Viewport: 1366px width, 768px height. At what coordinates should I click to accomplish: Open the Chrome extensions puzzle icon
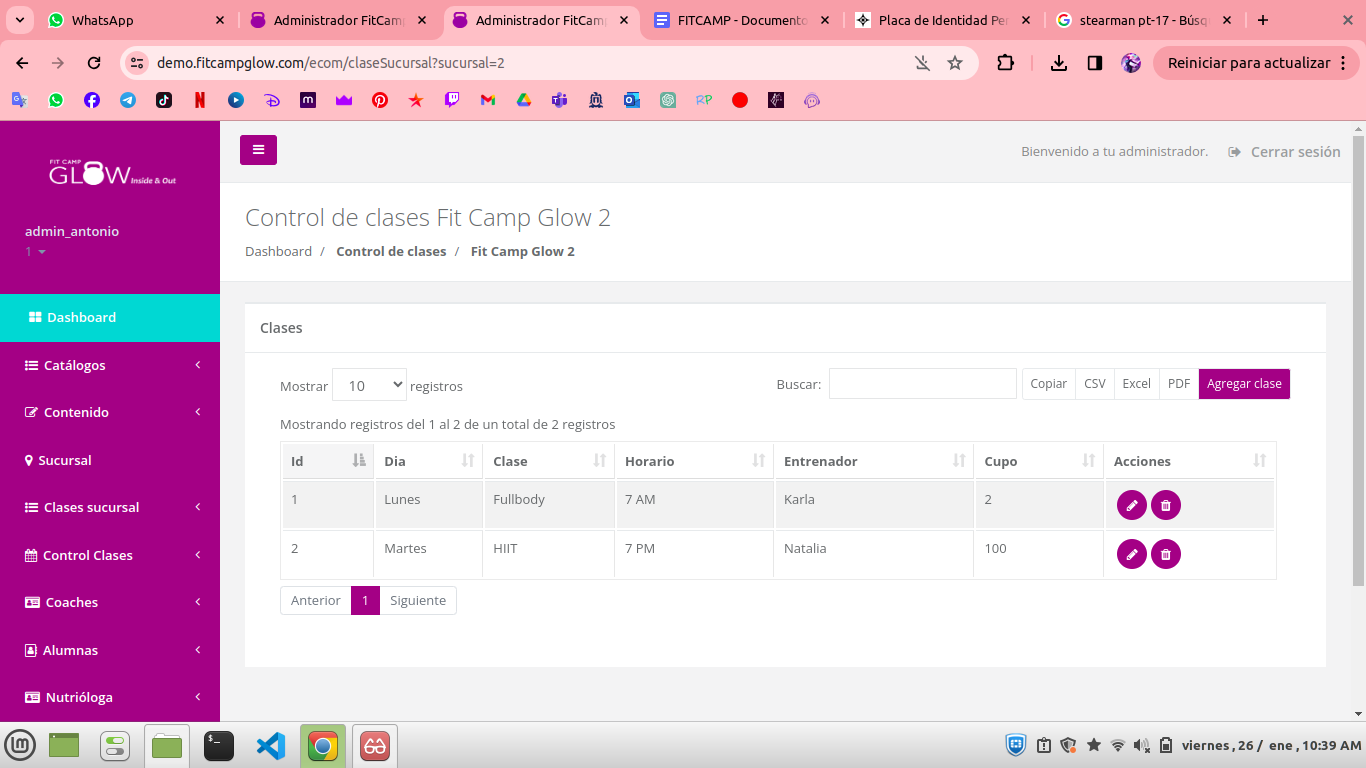coord(1005,63)
